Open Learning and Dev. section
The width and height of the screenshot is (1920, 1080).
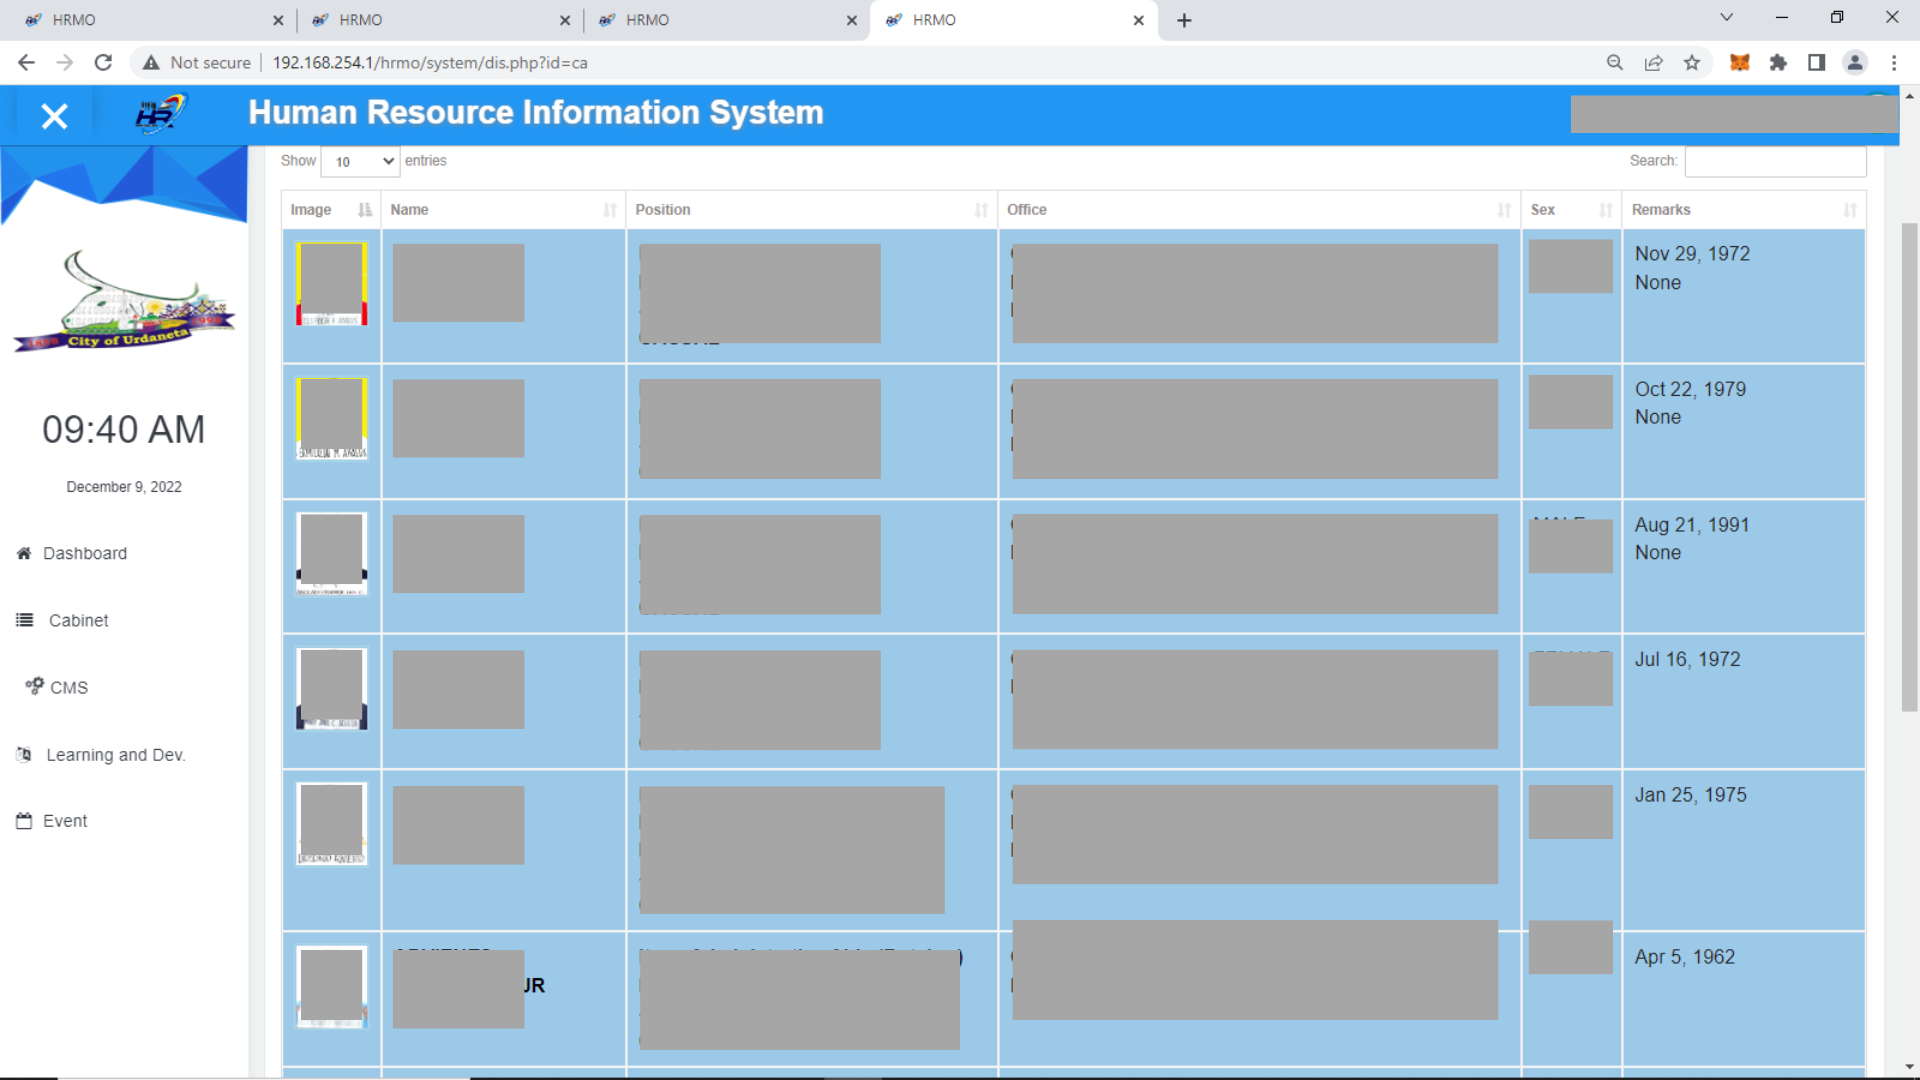pos(115,755)
